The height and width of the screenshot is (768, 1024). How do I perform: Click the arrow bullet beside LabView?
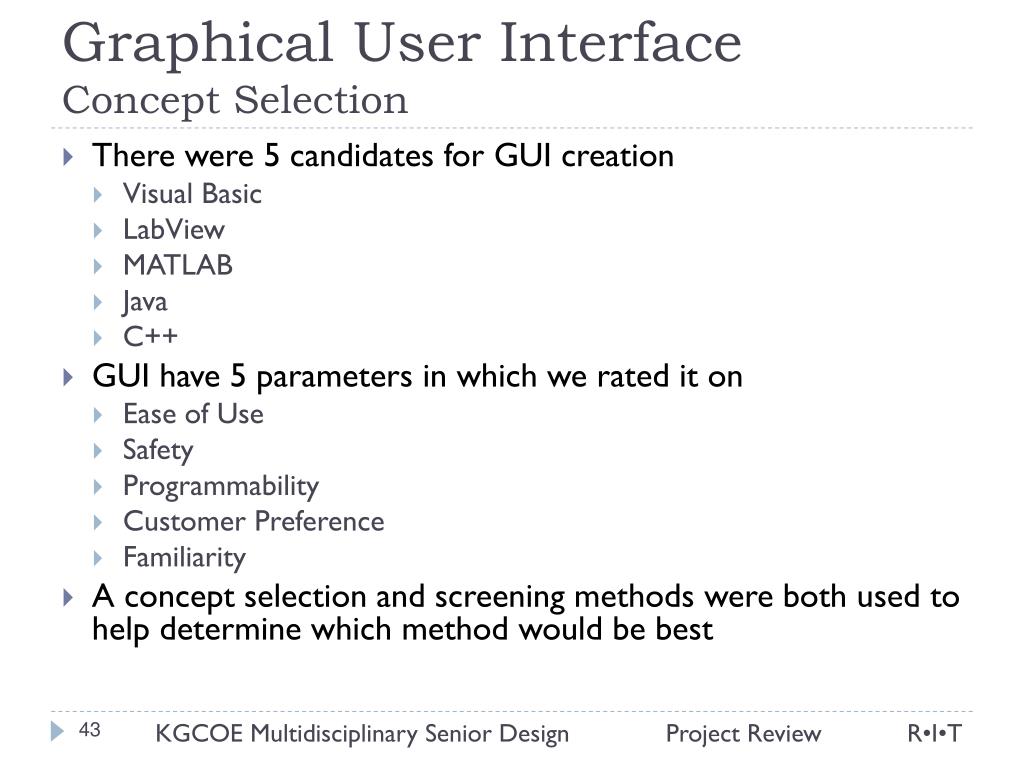99,230
